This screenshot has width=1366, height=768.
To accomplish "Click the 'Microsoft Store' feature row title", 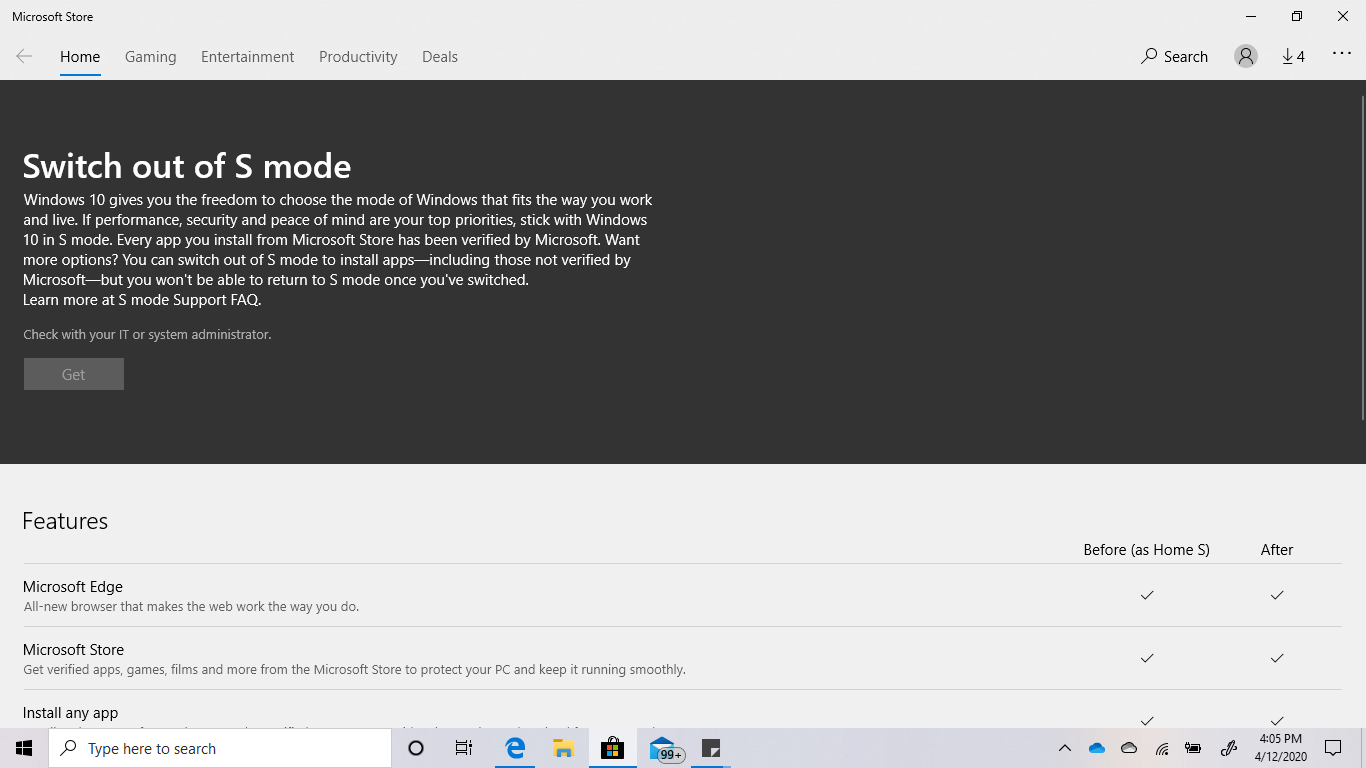I will (73, 650).
